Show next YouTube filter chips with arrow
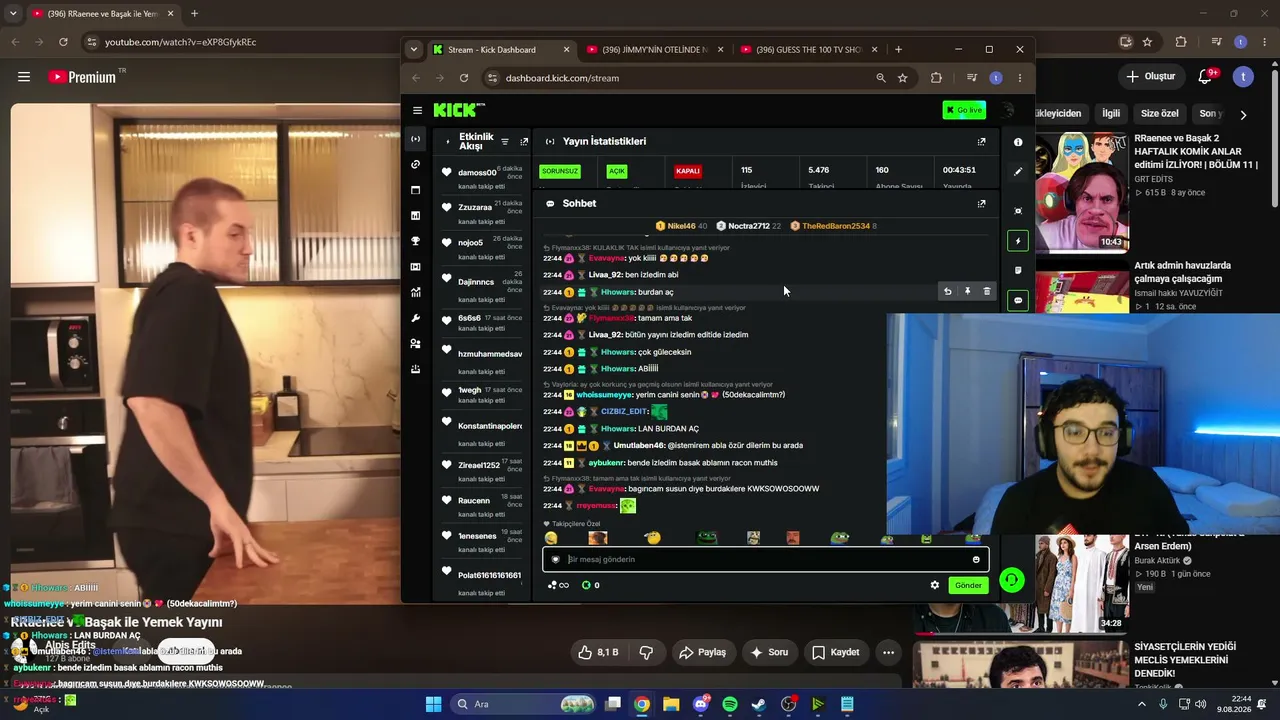Image resolution: width=1280 pixels, height=720 pixels. click(1243, 114)
